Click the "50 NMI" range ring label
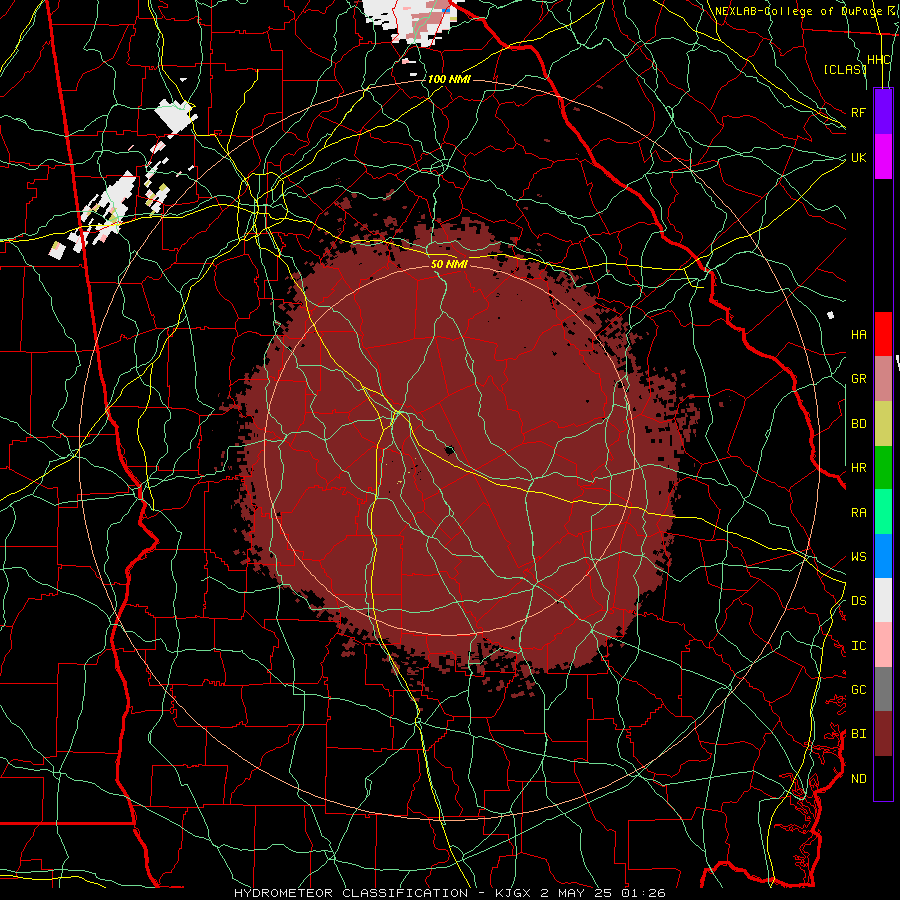The image size is (900, 900). (449, 264)
